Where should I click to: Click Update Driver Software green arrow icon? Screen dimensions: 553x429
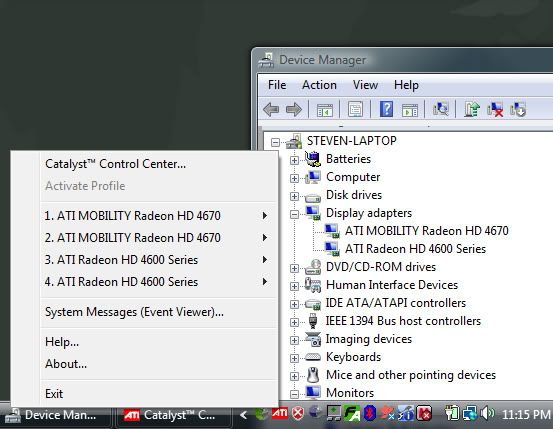point(472,109)
